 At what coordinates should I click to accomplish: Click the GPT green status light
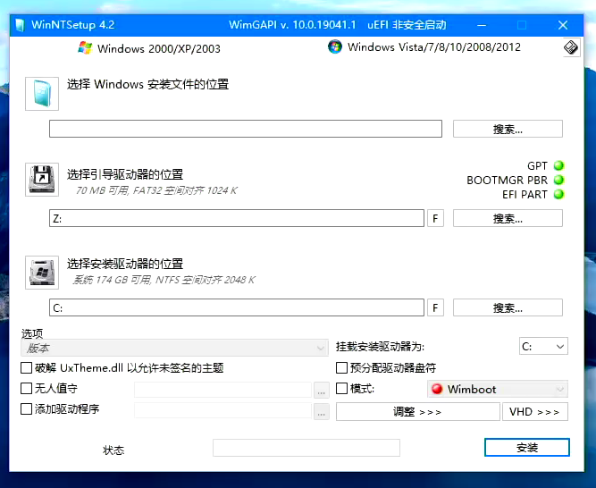(559, 166)
